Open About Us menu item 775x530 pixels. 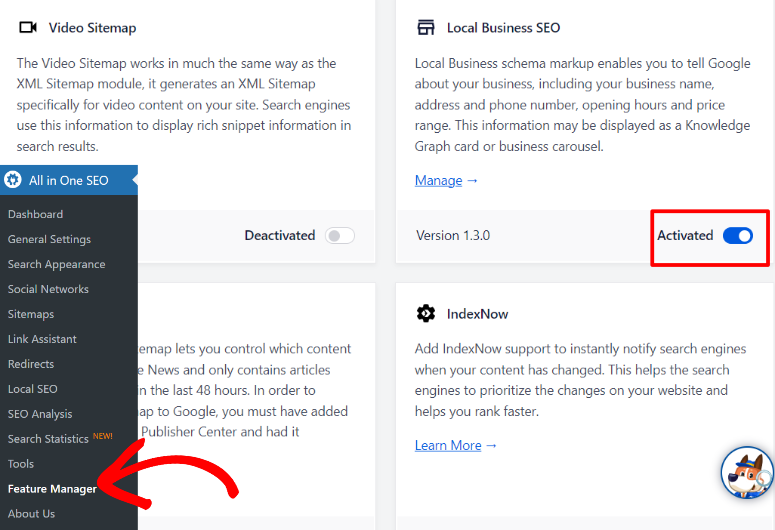(31, 514)
